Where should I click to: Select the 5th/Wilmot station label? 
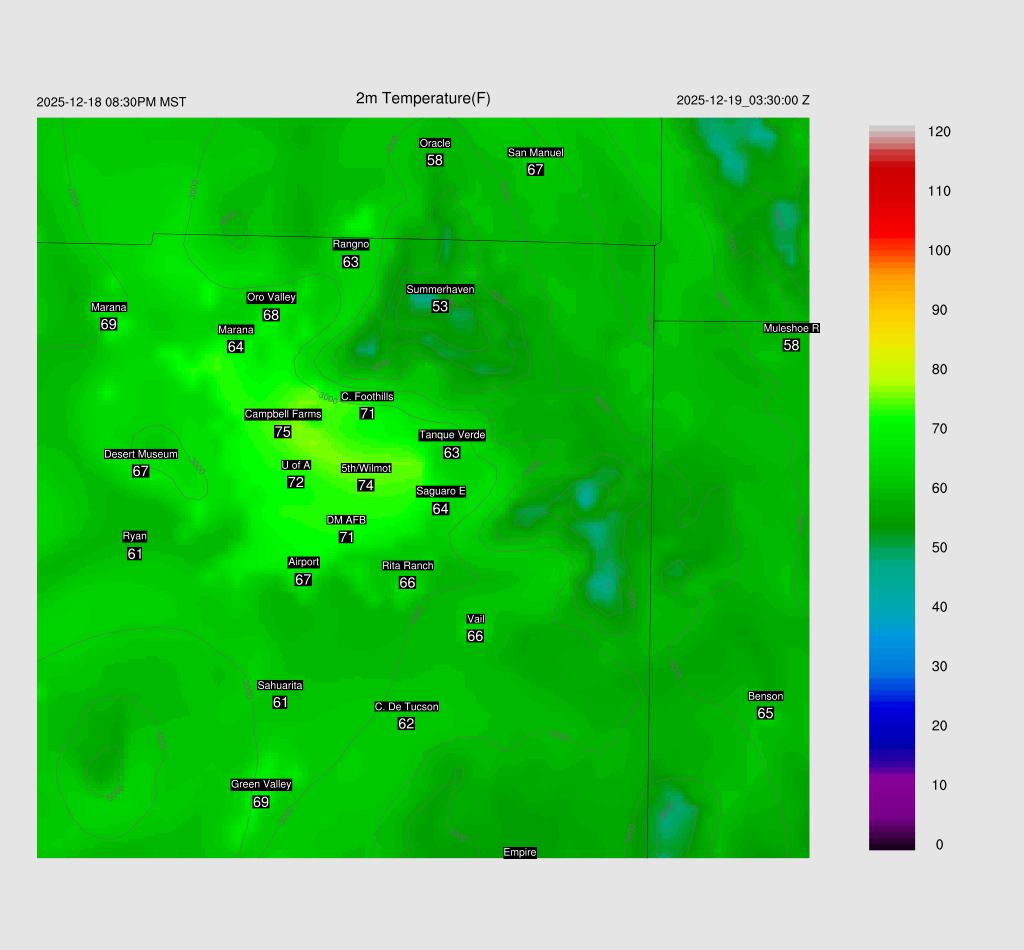pos(366,468)
